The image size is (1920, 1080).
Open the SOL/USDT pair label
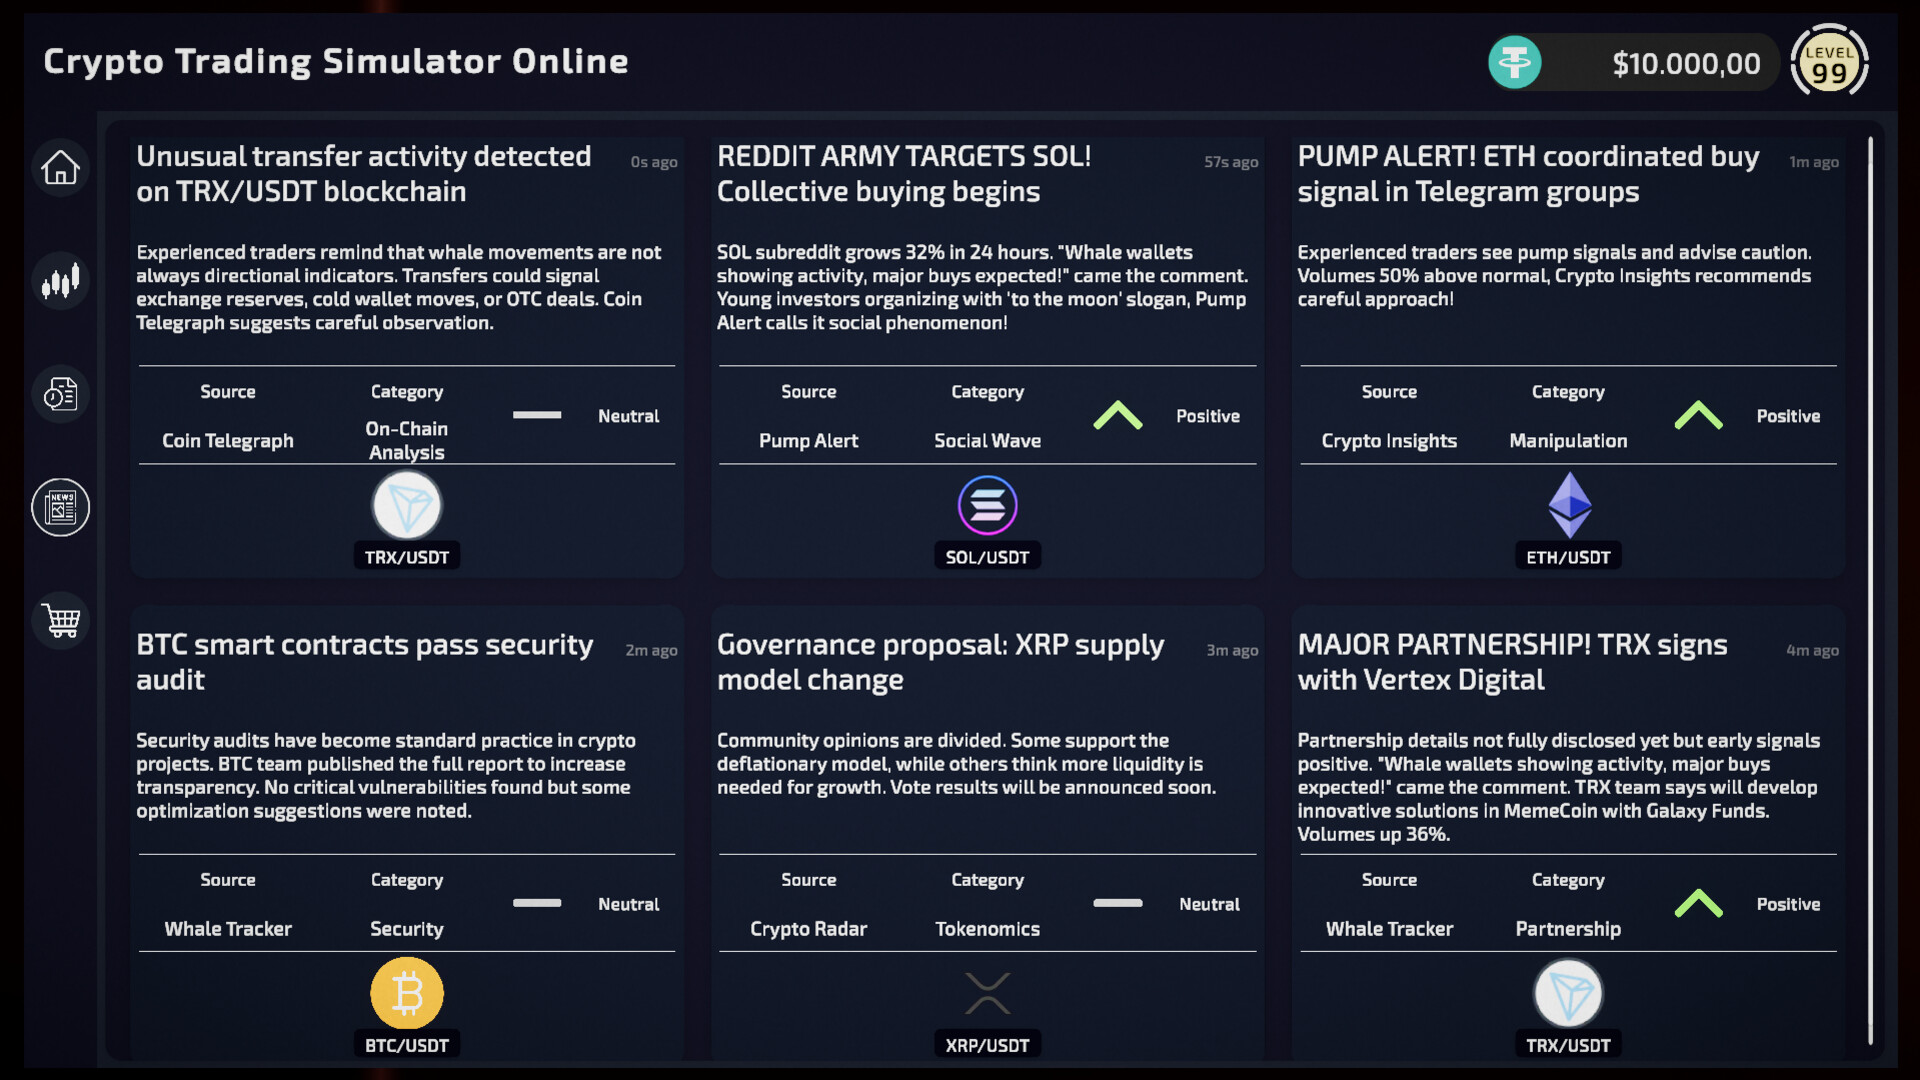[x=987, y=557]
